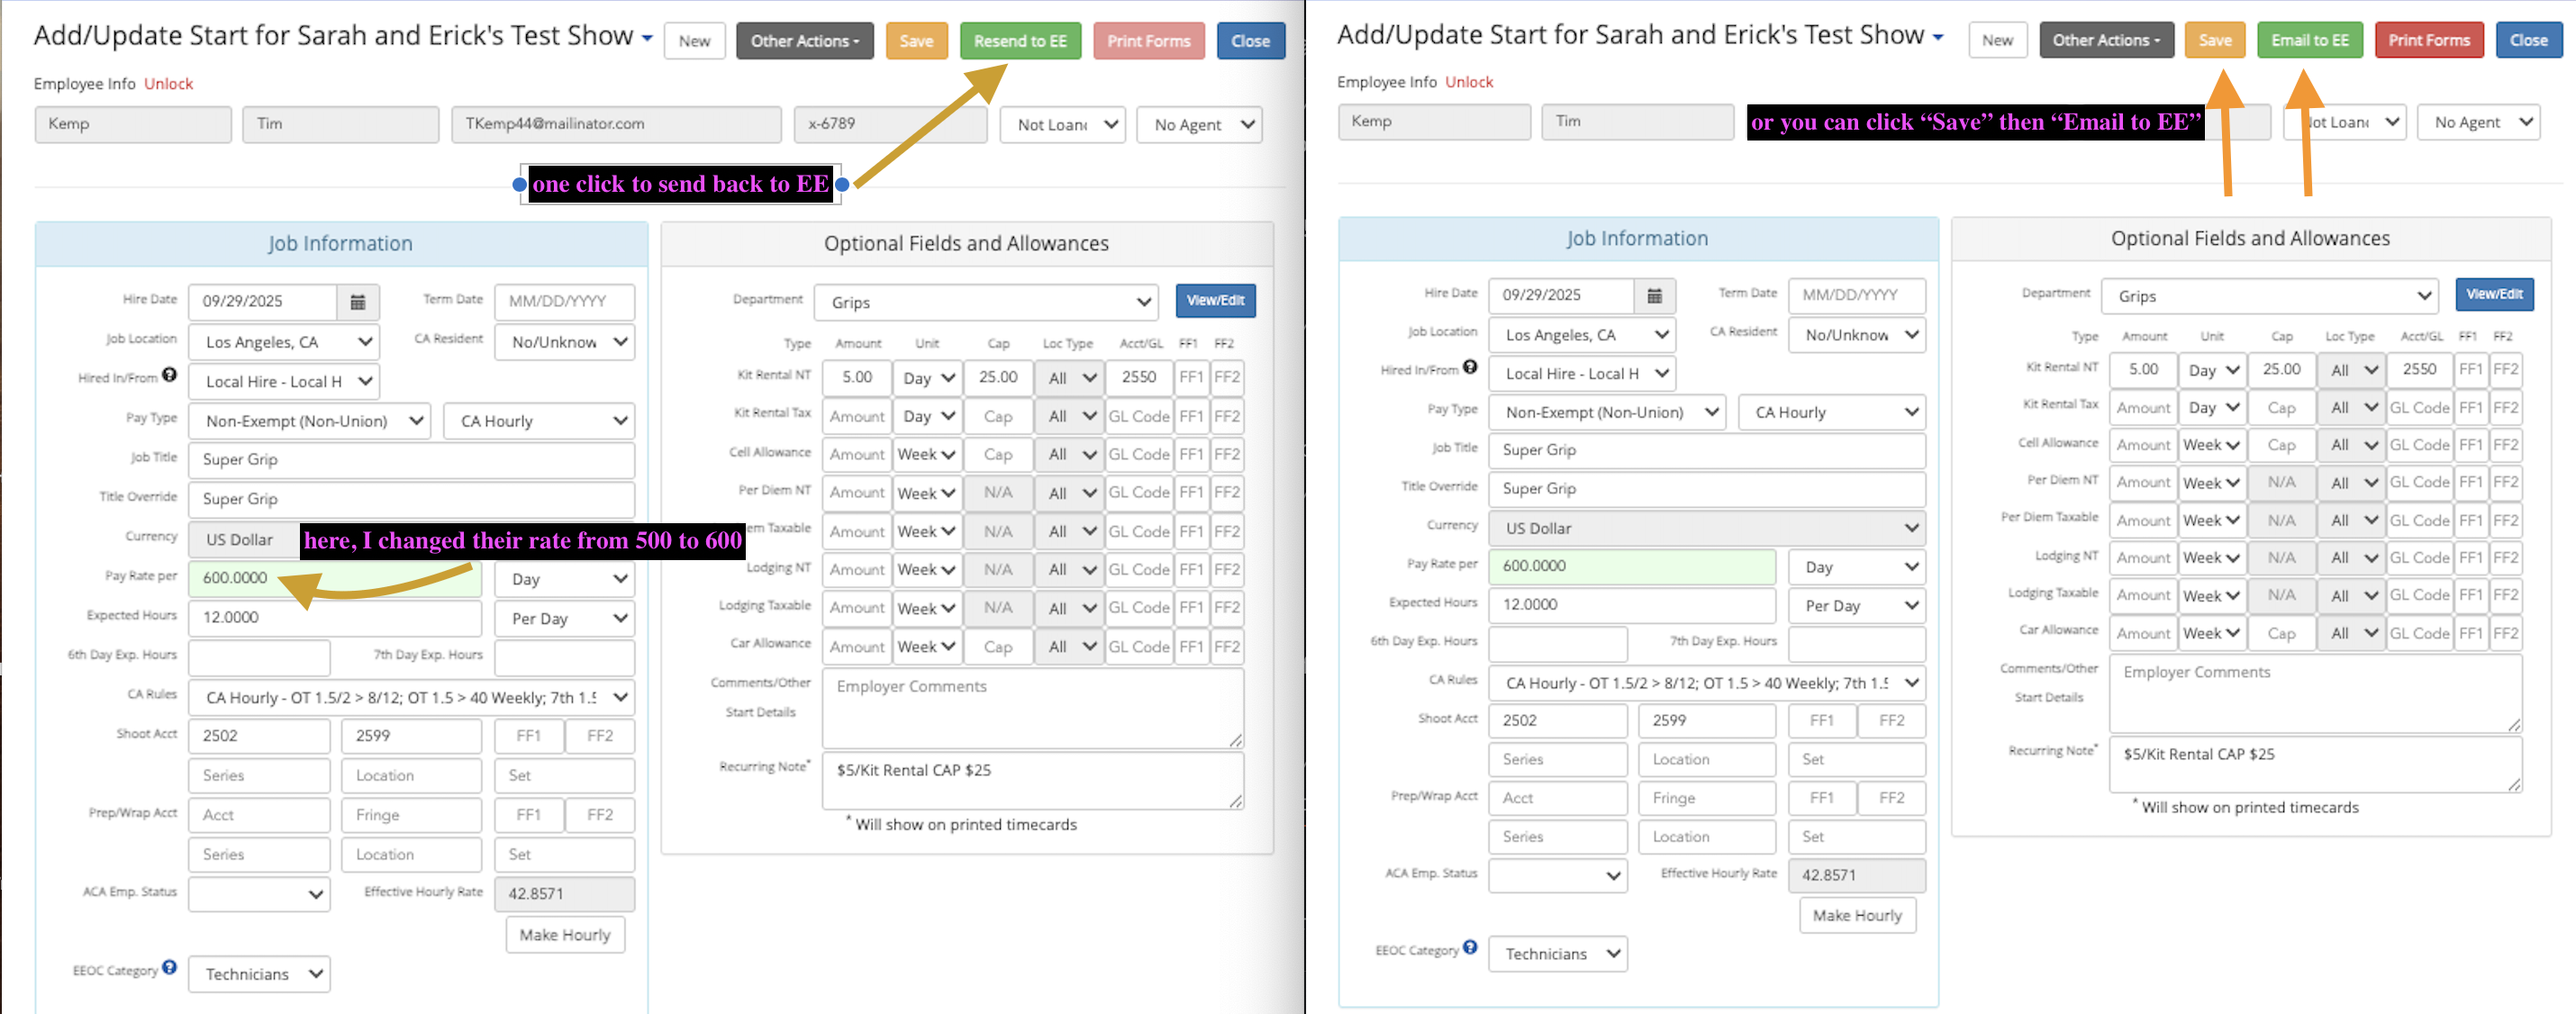Click the Email to EE button

2309,40
